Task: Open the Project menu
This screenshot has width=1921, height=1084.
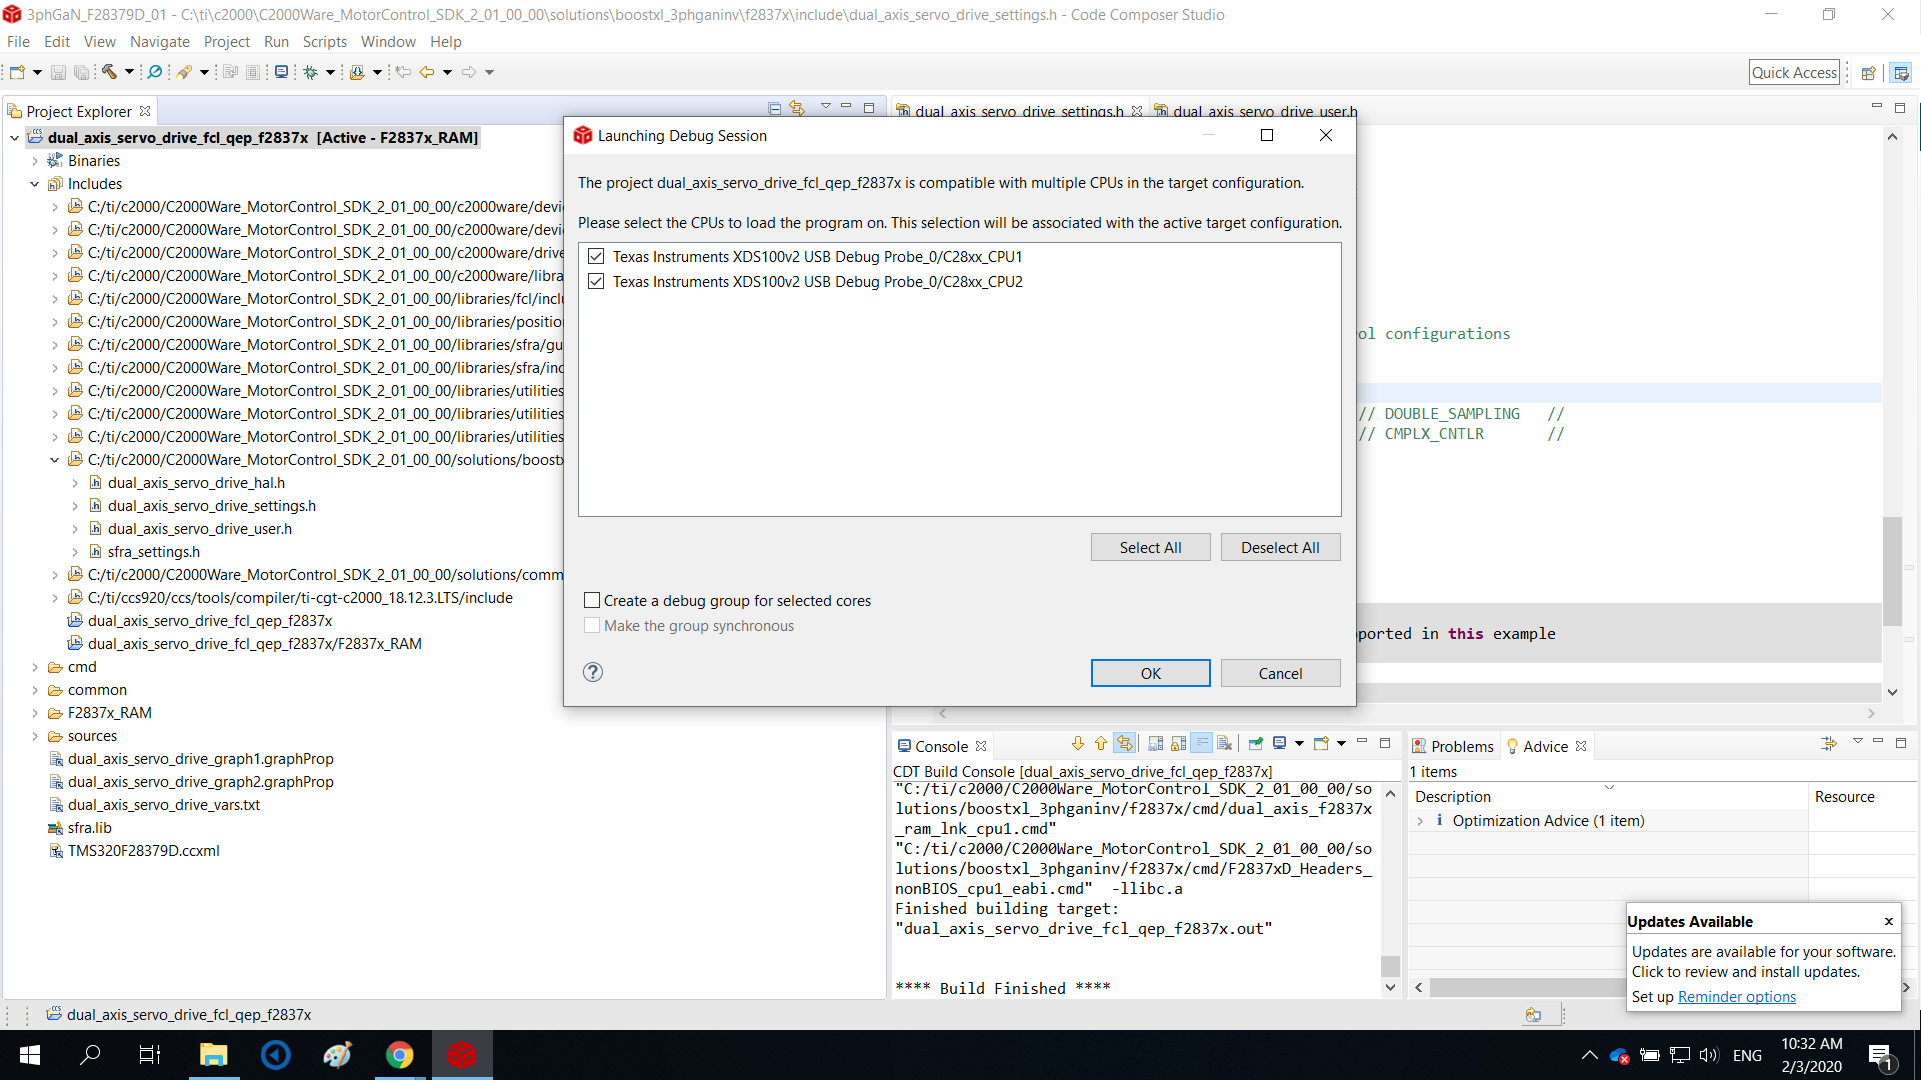Action: point(227,41)
